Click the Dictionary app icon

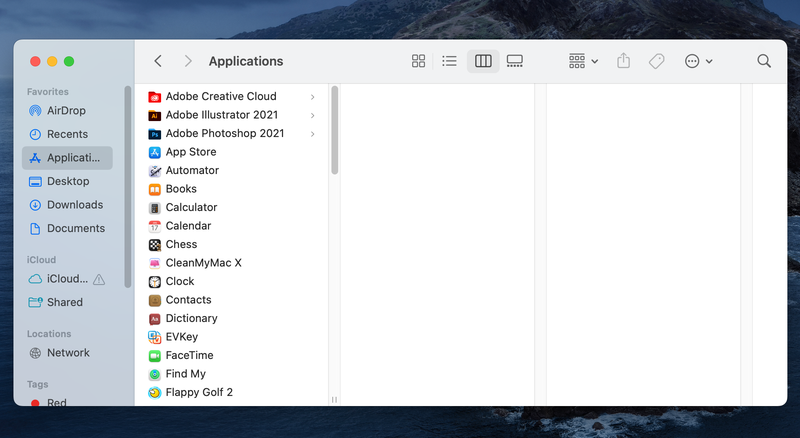pos(155,319)
